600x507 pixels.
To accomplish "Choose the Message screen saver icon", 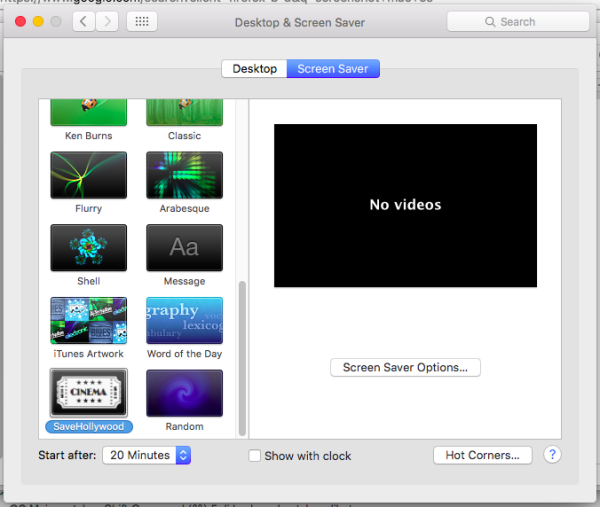I will pos(184,247).
